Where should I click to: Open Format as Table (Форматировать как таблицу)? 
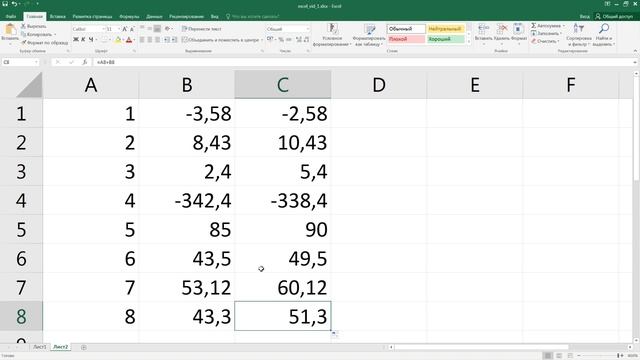point(369,34)
